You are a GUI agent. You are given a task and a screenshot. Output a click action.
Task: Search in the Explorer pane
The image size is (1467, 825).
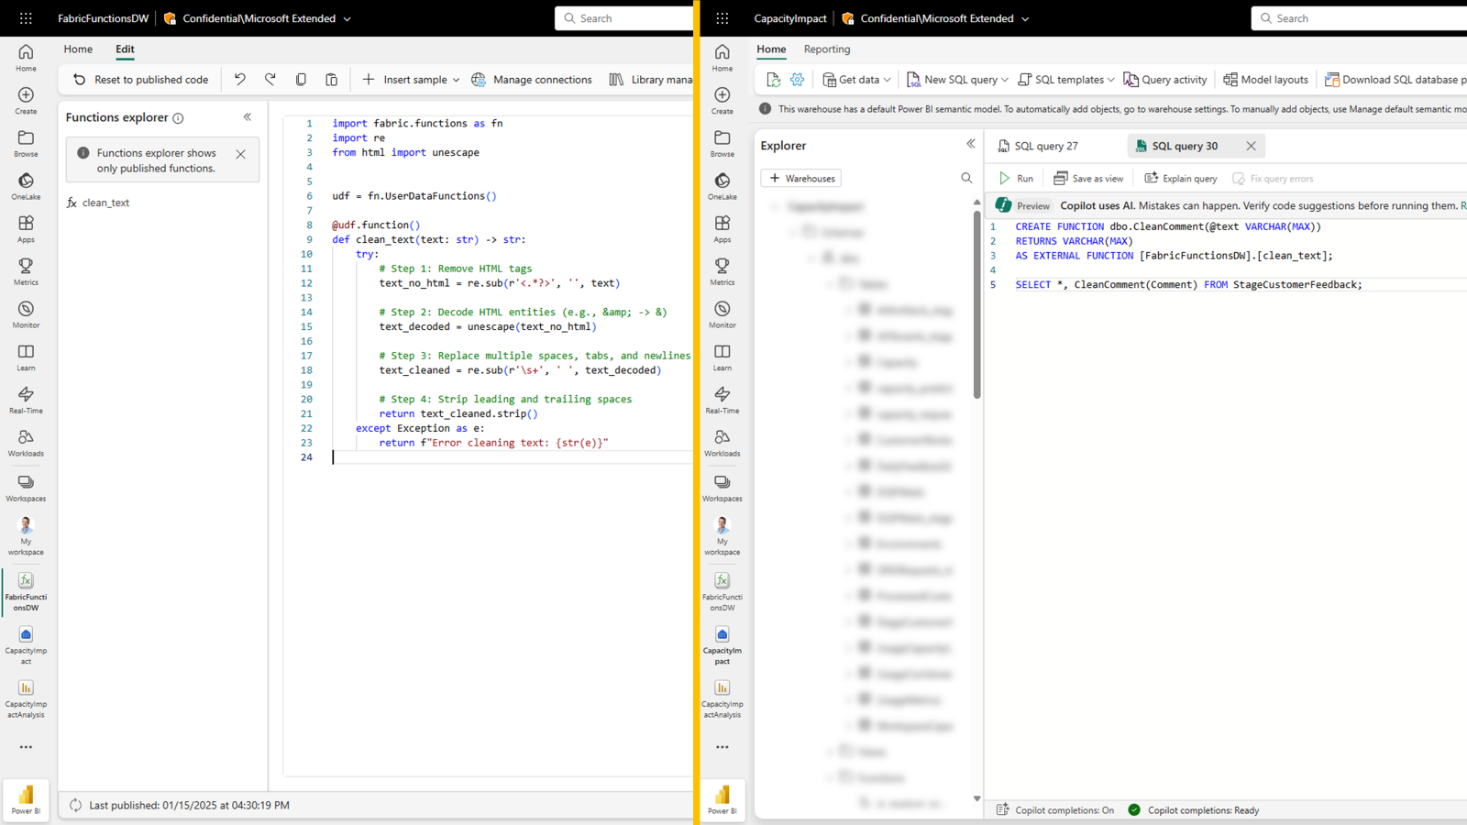click(x=966, y=178)
